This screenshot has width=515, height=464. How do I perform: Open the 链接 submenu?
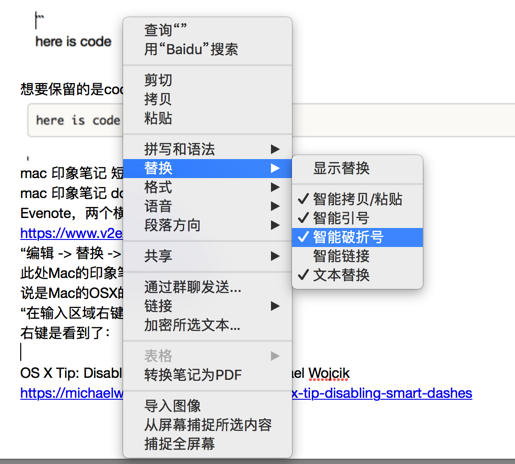[x=207, y=306]
